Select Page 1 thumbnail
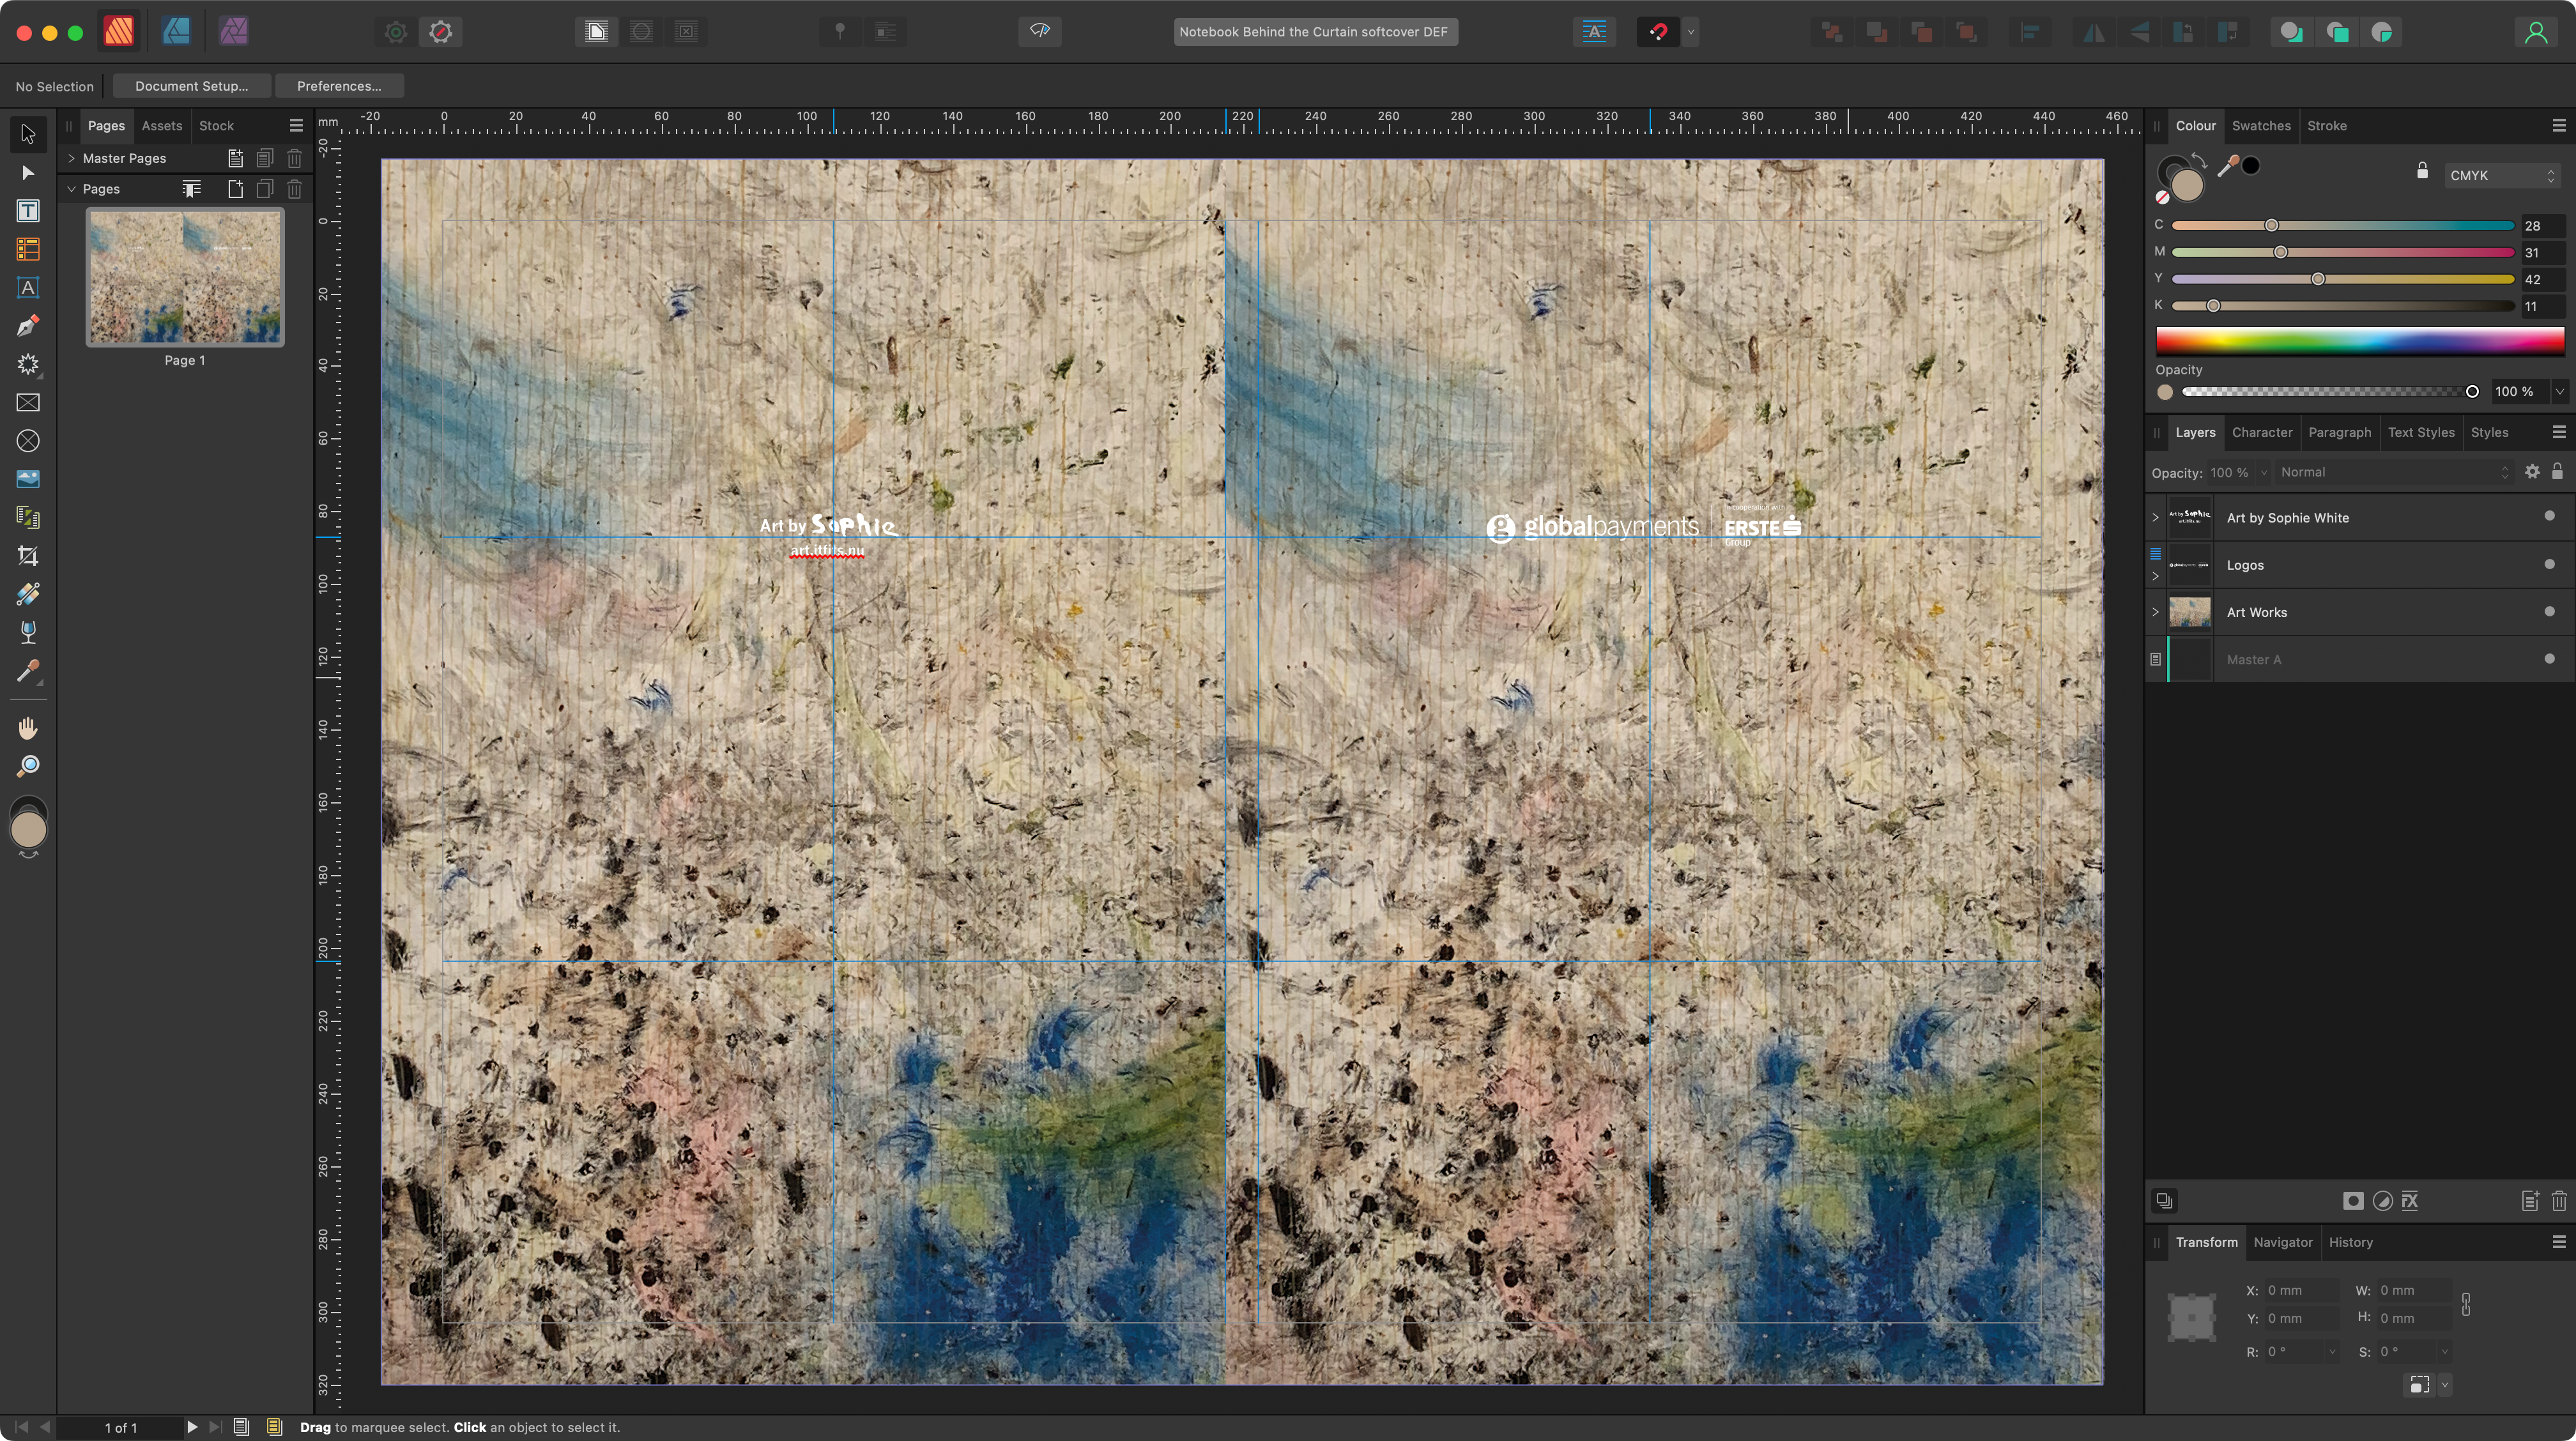Screen dimensions: 2576x1441 point(184,277)
